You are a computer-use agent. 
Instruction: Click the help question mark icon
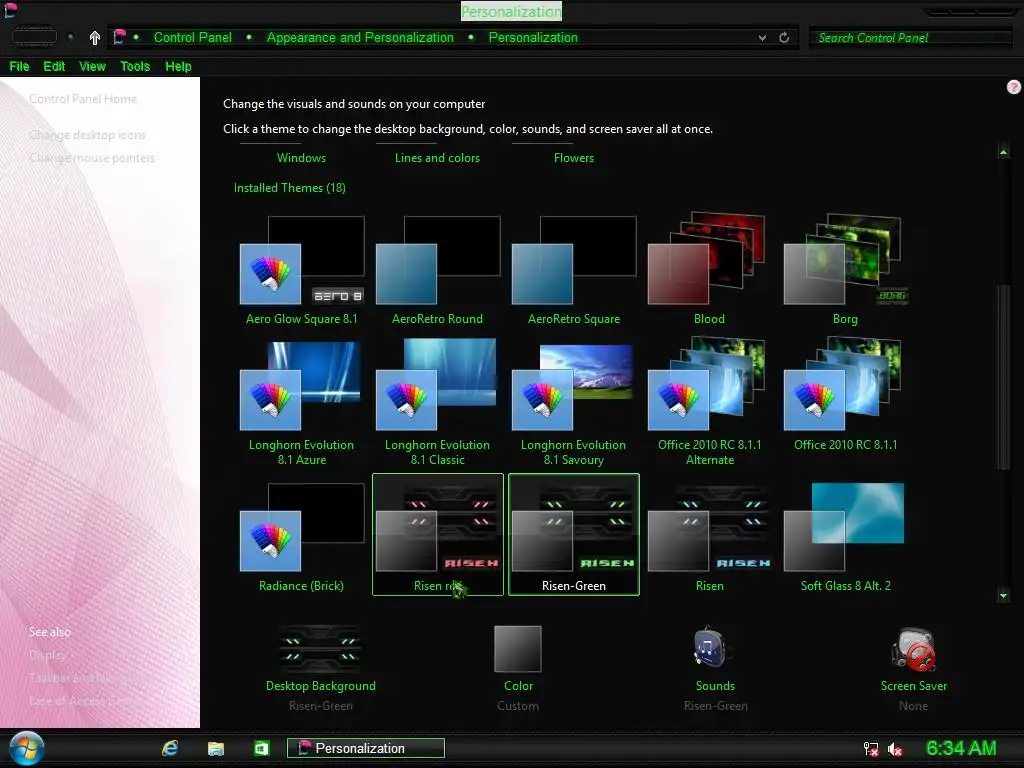[1014, 87]
